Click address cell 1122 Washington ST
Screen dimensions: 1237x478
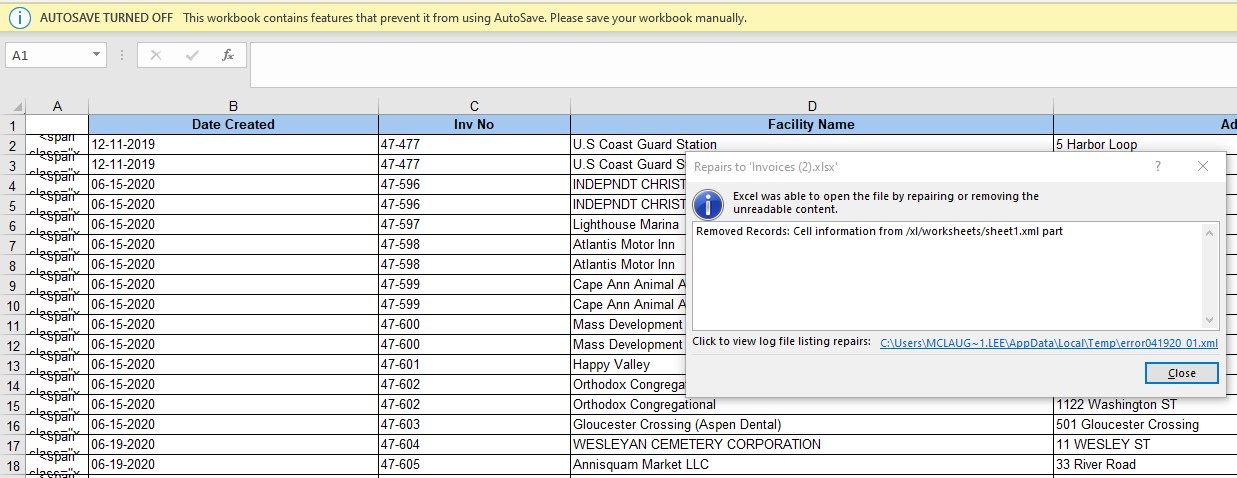pos(1145,405)
